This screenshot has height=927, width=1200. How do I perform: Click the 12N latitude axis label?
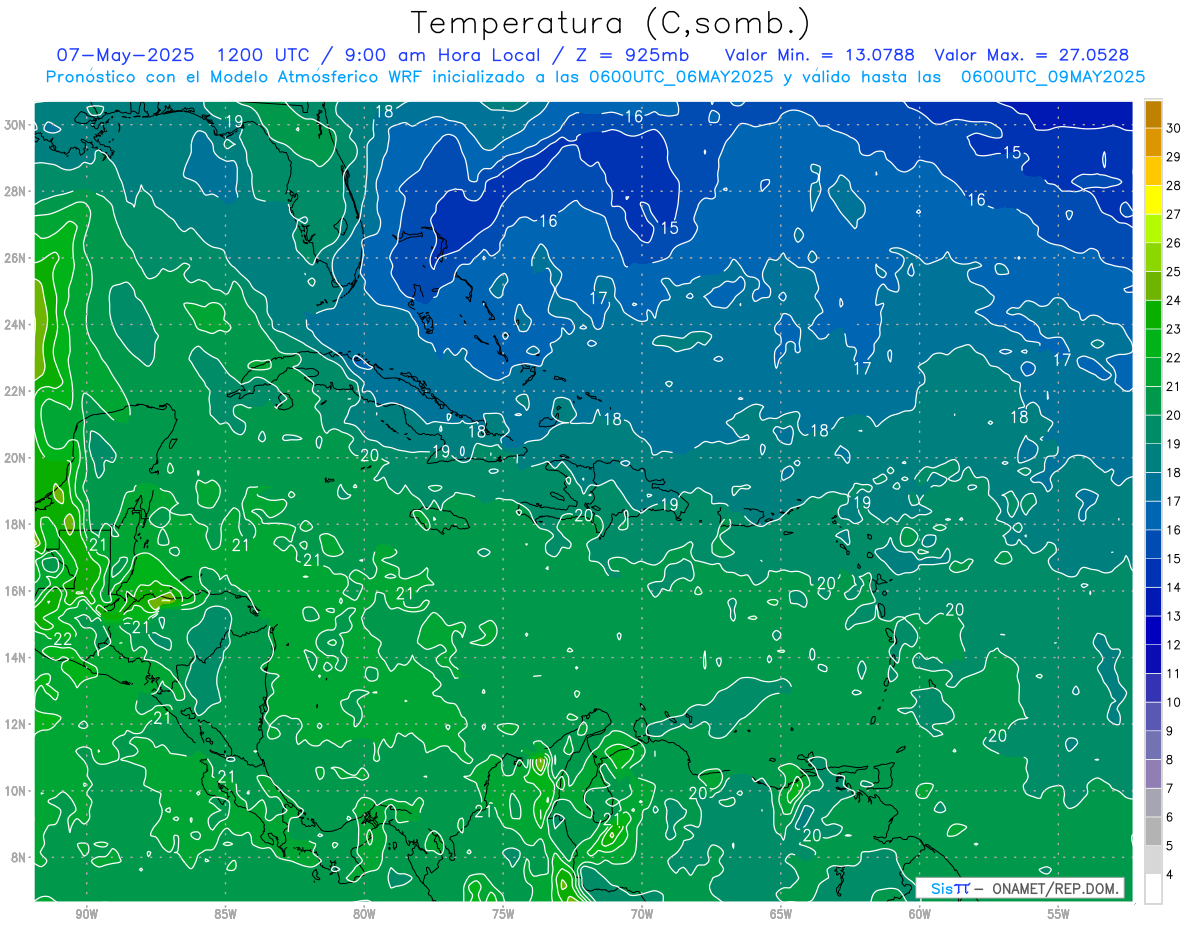pyautogui.click(x=16, y=724)
